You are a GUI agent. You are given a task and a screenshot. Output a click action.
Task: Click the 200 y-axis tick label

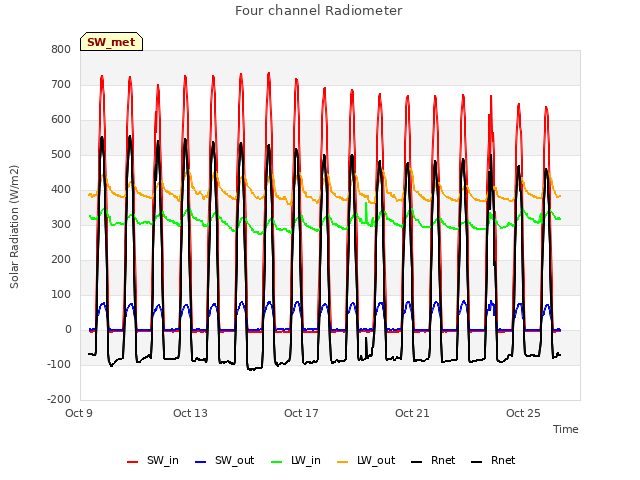click(61, 260)
